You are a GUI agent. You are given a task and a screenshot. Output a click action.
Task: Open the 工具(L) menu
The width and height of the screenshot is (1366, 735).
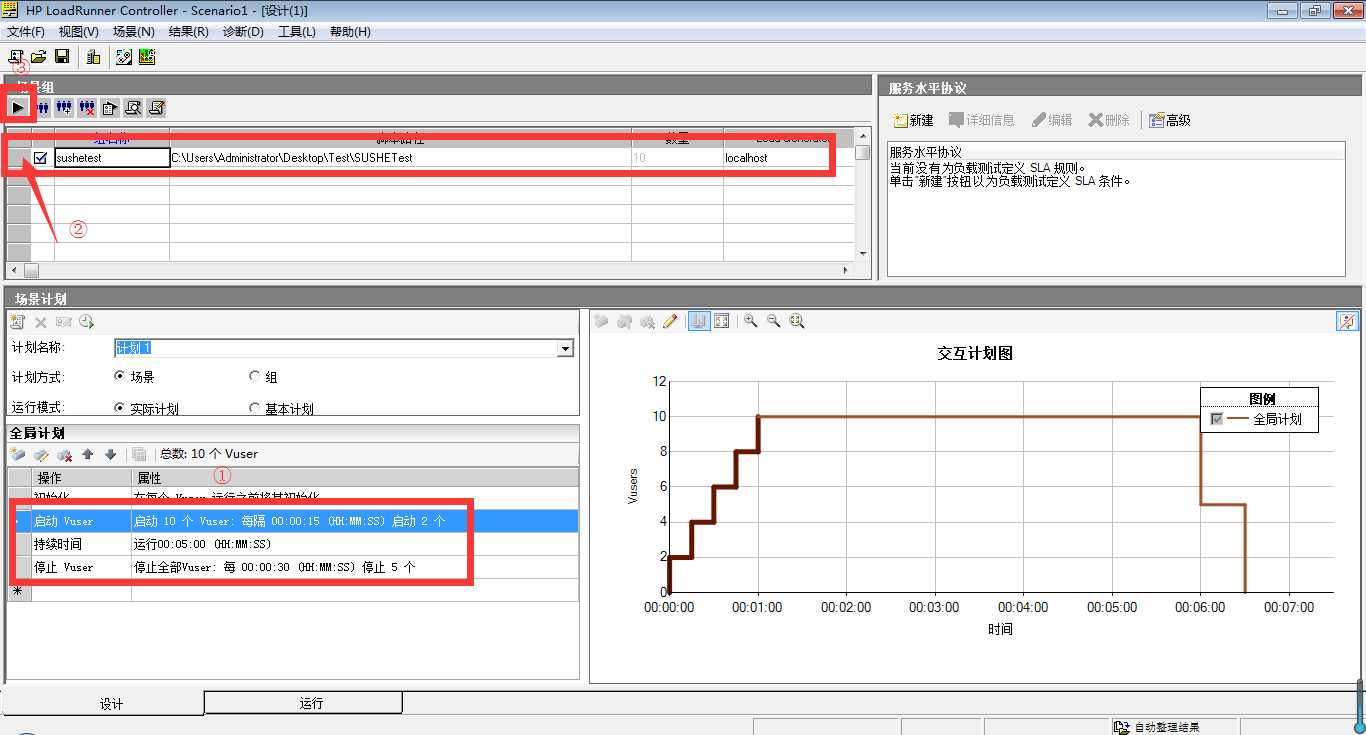pos(297,32)
